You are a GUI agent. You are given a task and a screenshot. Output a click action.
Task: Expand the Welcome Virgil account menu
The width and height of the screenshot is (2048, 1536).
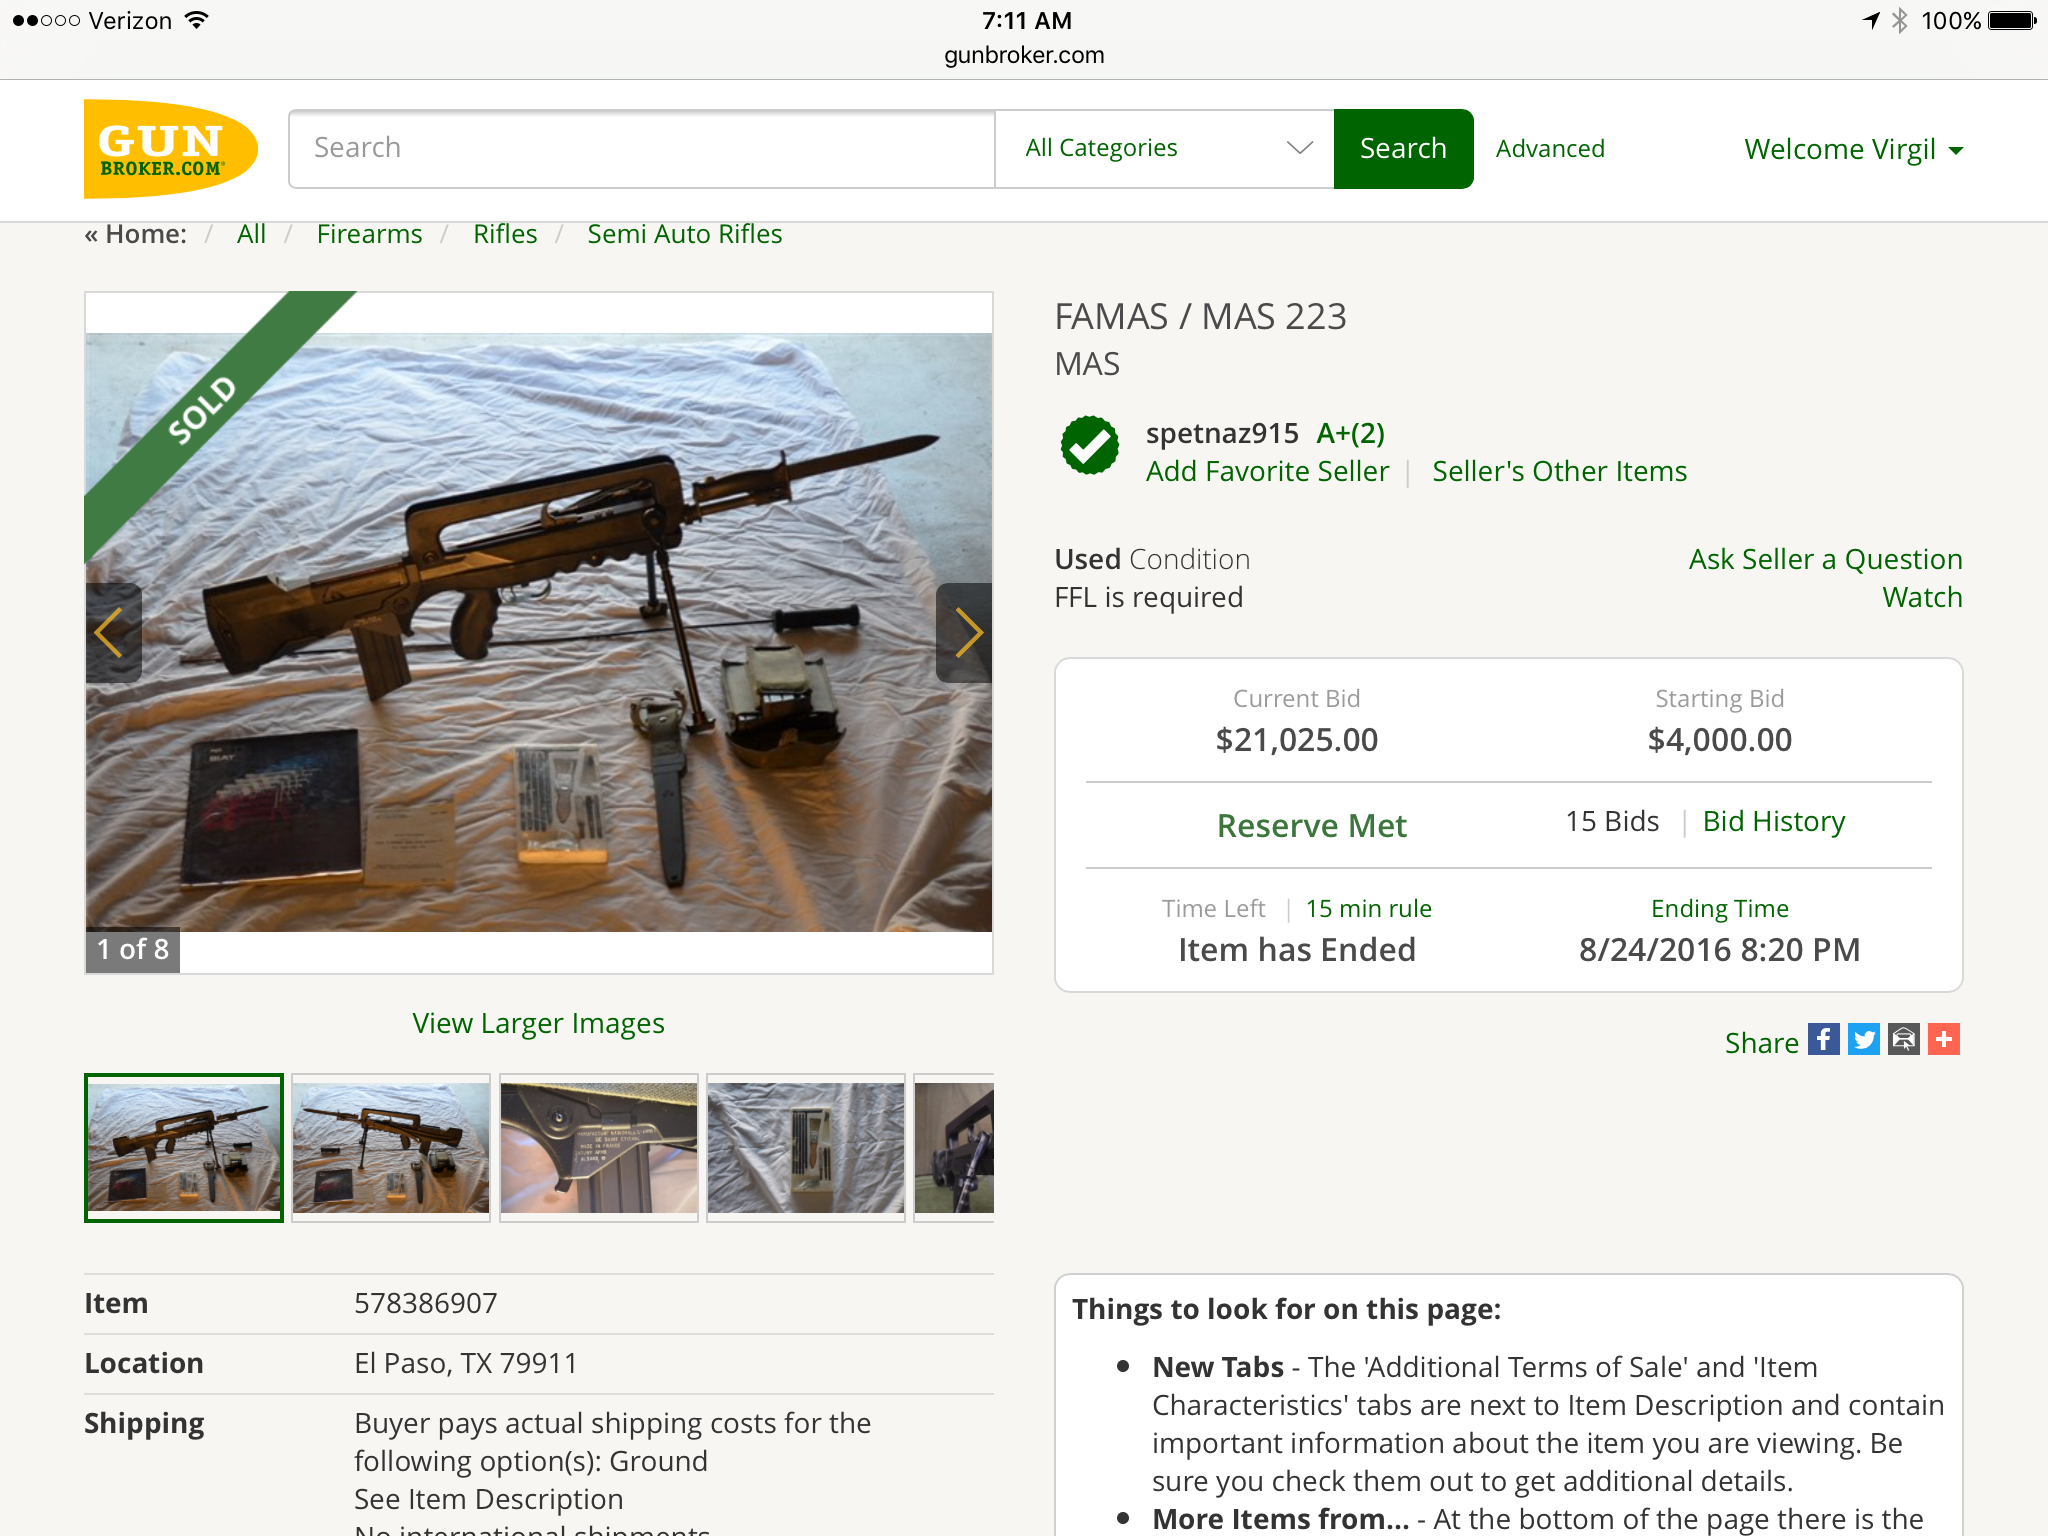(1853, 149)
